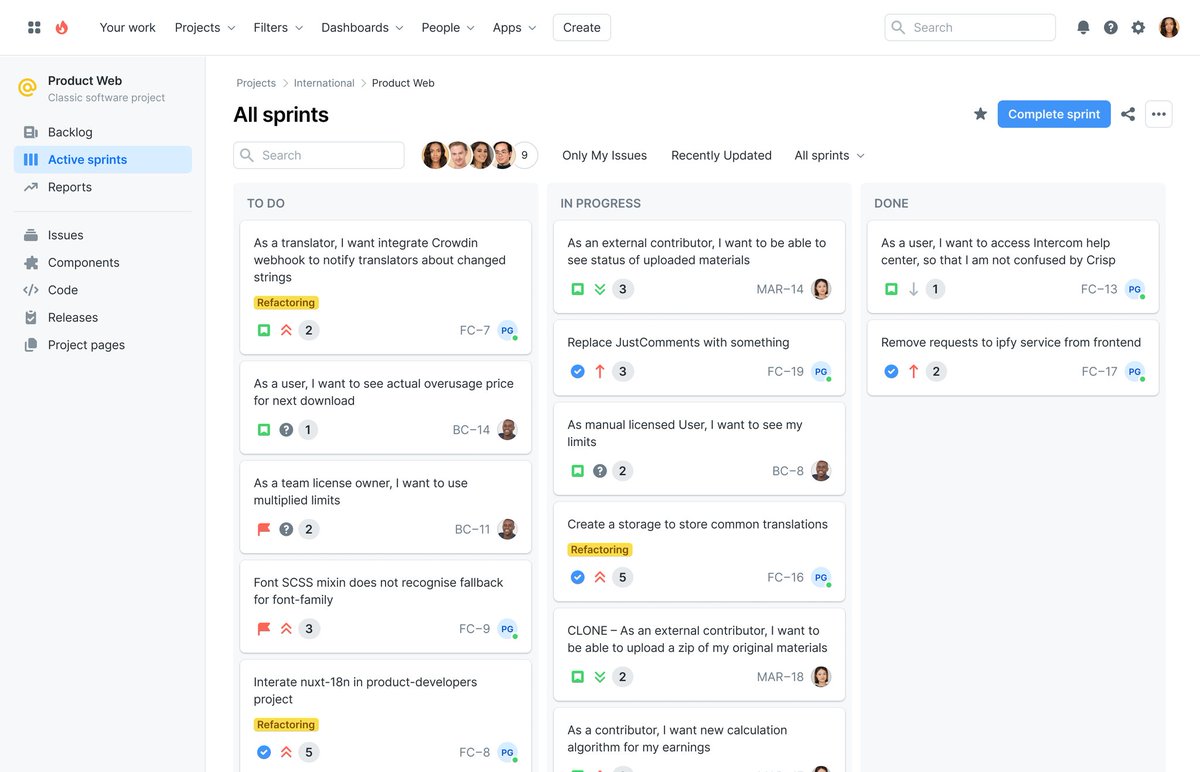The width and height of the screenshot is (1200, 772).
Task: Open the user profile avatar in top bar
Action: point(1169,28)
